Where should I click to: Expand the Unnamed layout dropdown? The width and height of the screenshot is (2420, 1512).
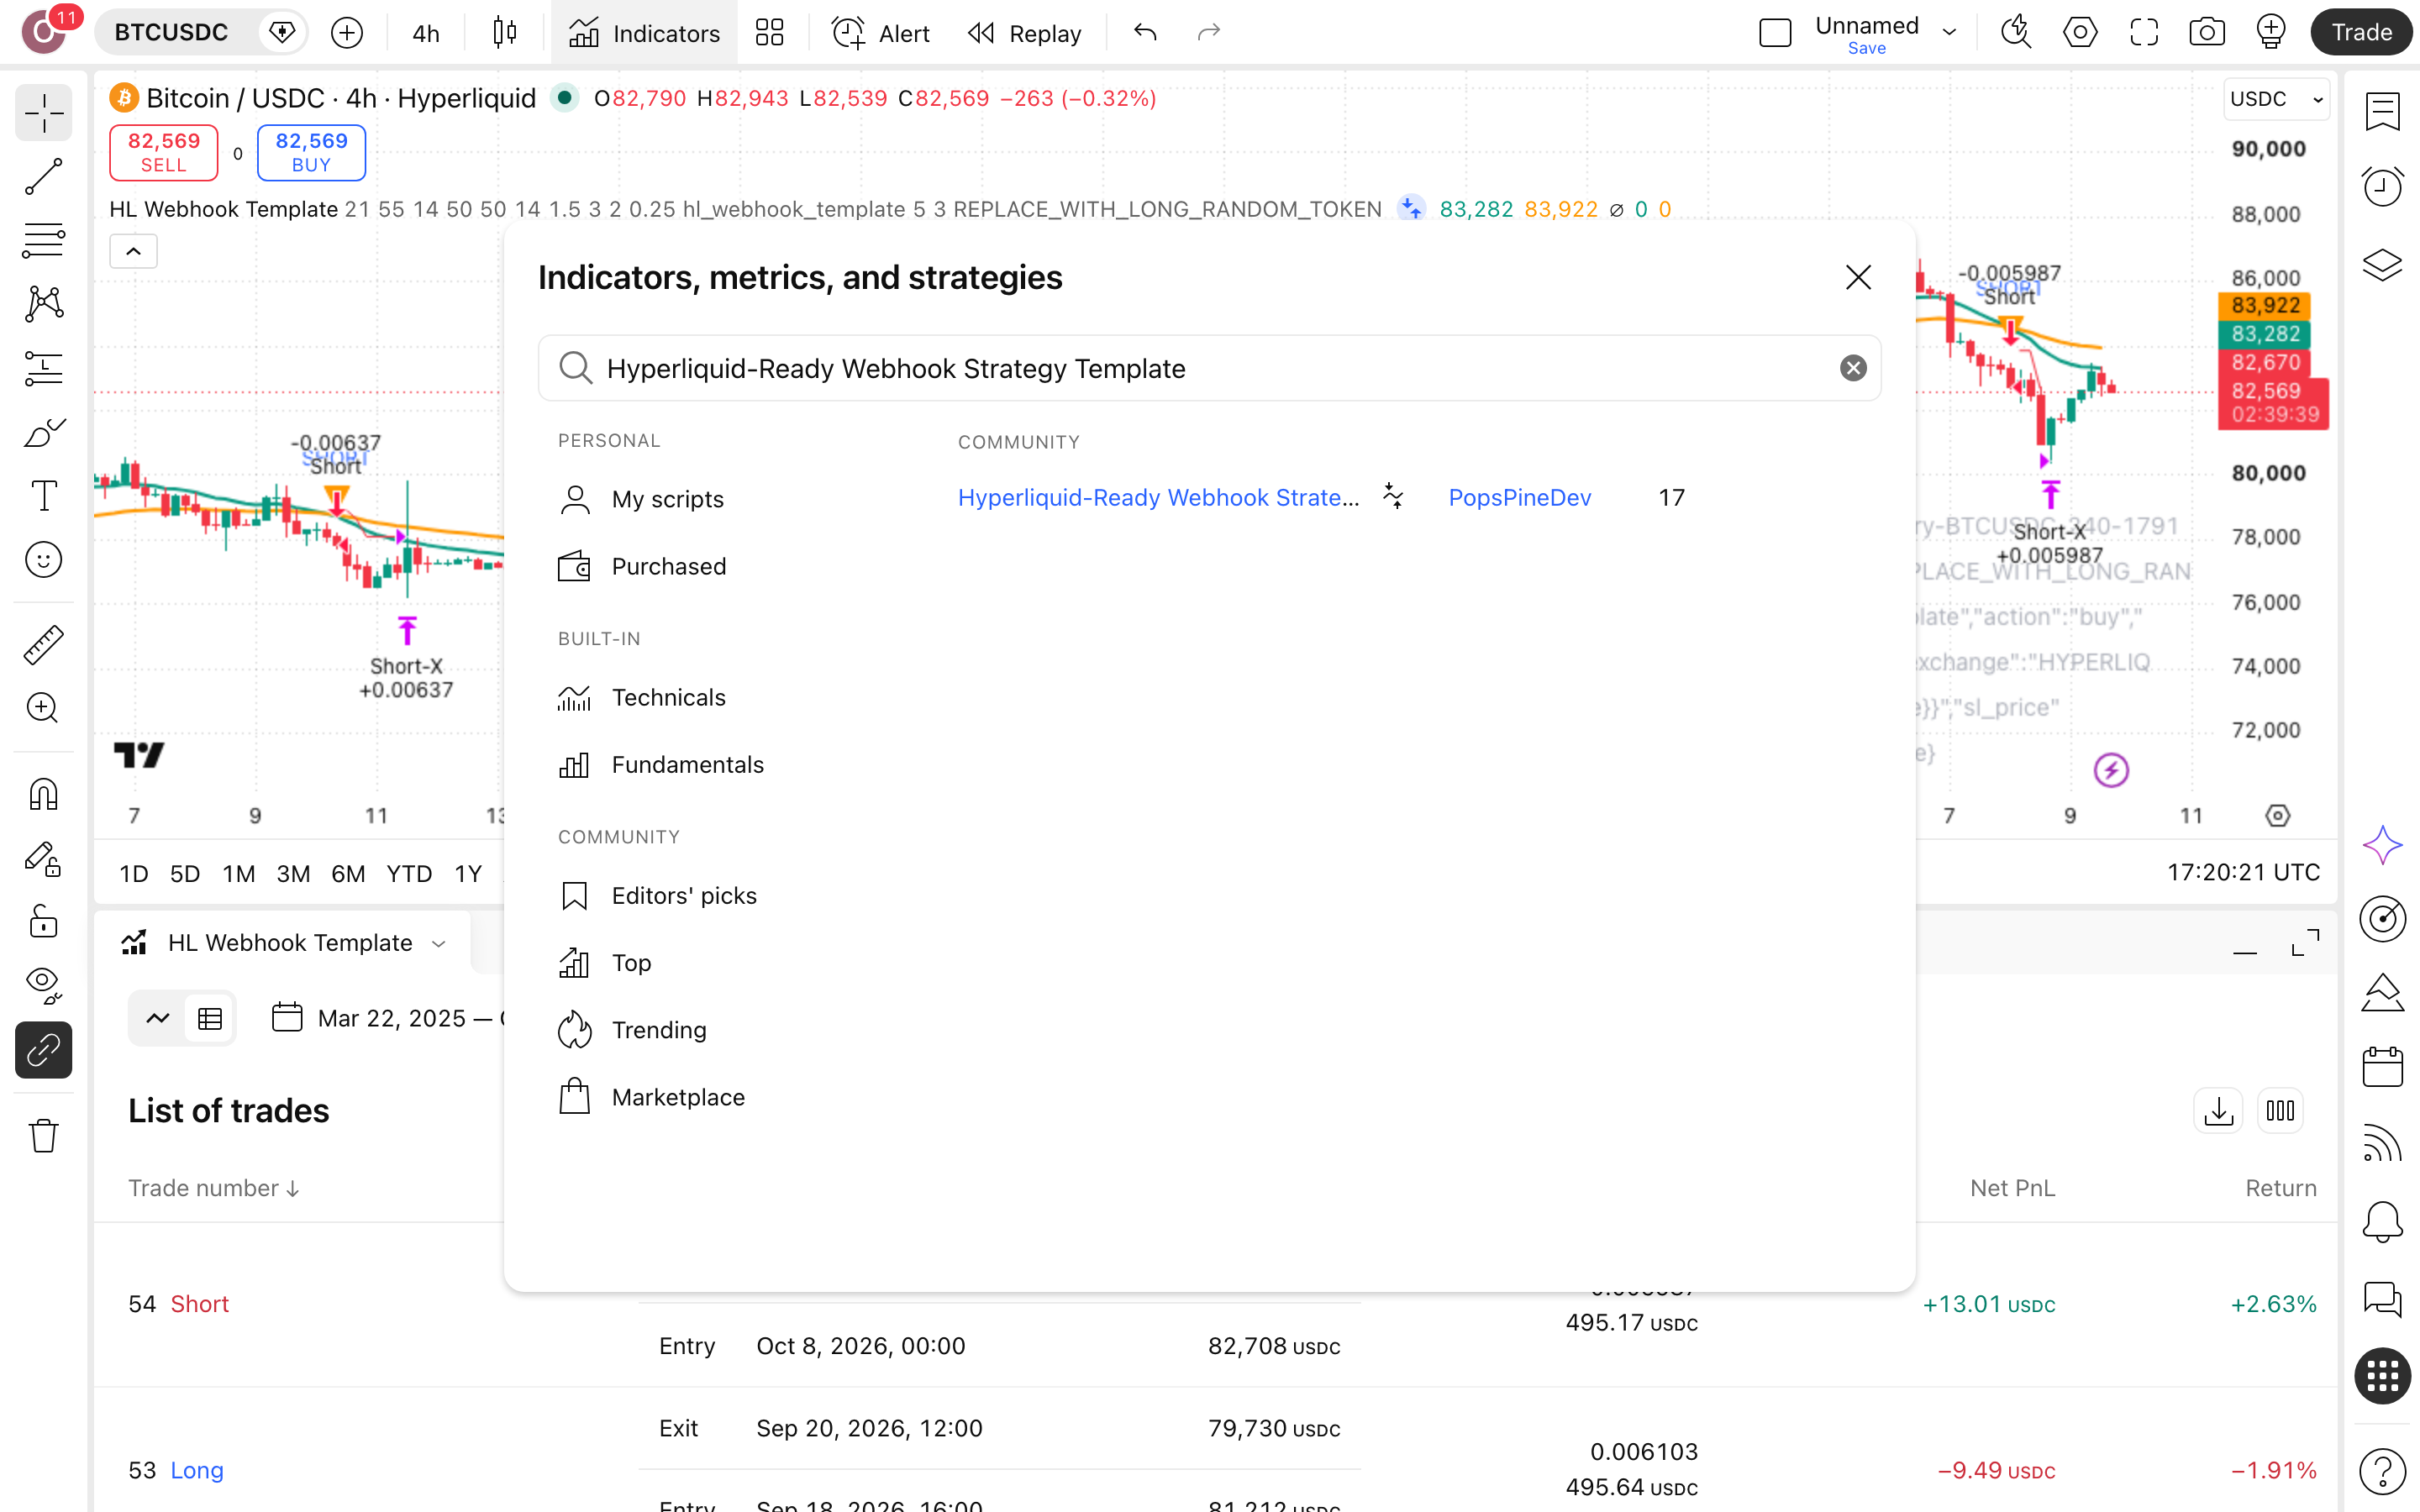click(1950, 33)
